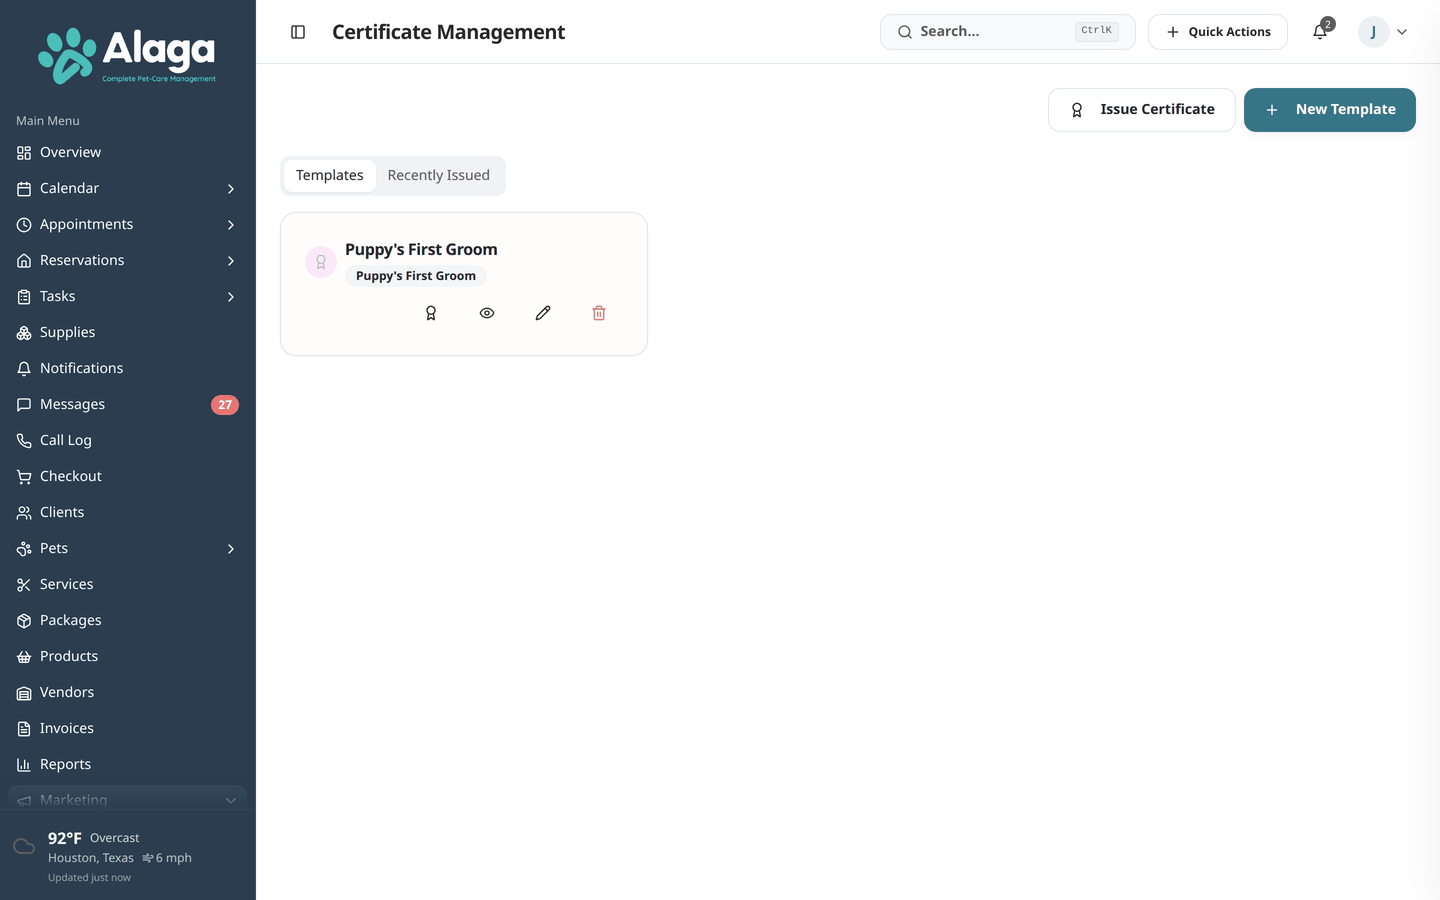Preview Puppy's First Groom template
The height and width of the screenshot is (900, 1440).
tap(487, 313)
